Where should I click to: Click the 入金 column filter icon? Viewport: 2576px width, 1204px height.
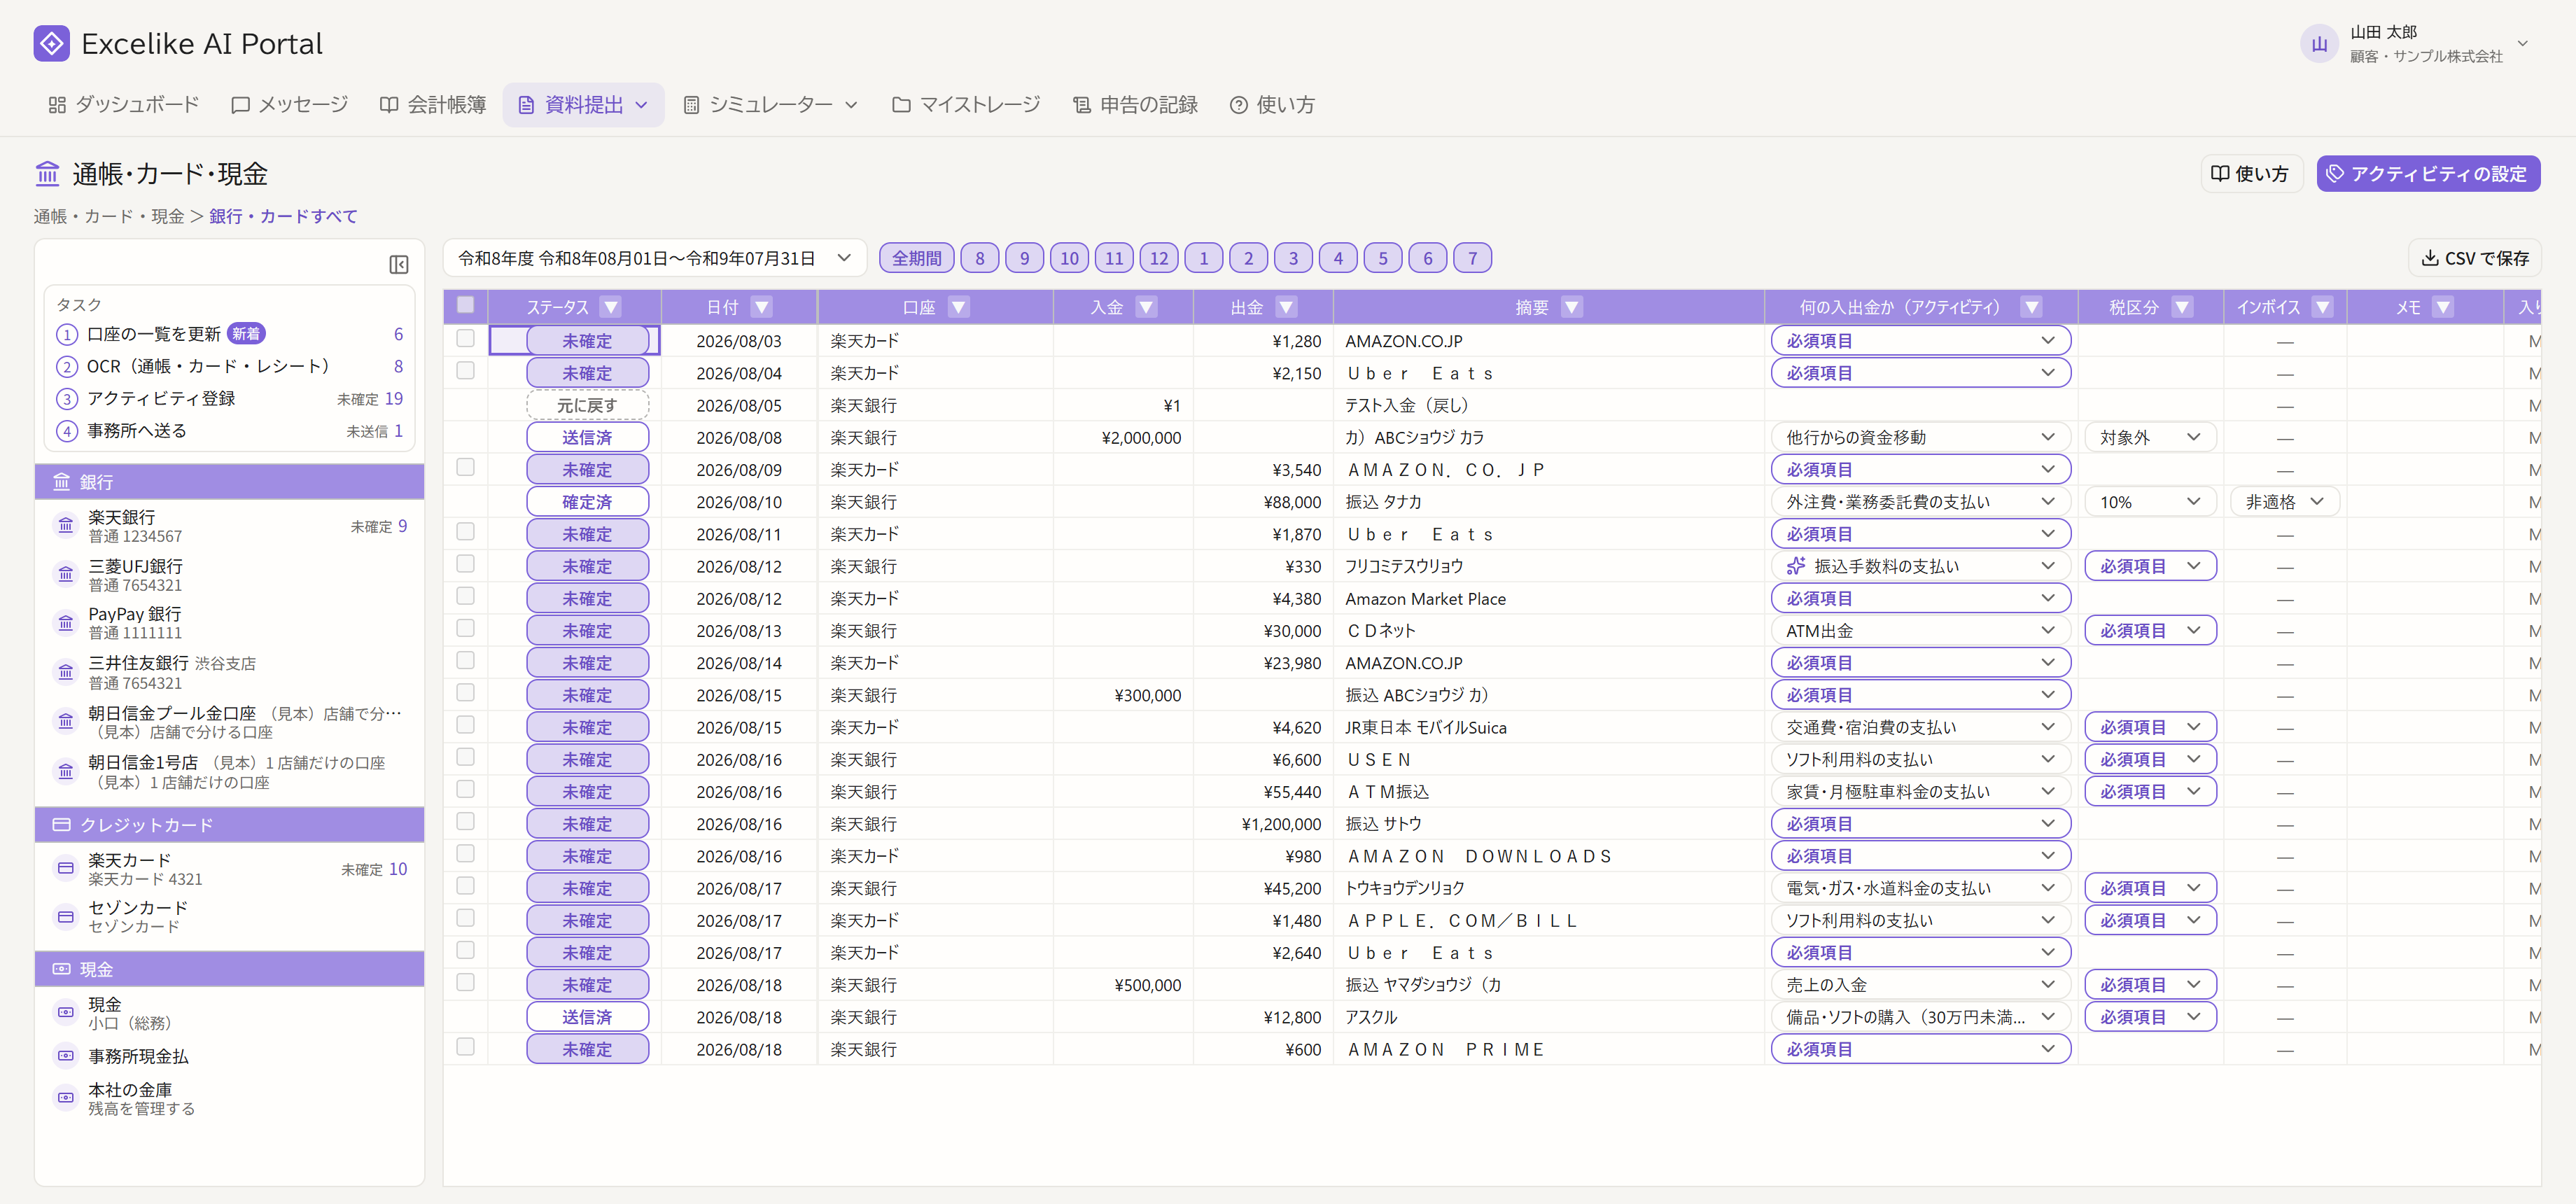coord(1147,307)
